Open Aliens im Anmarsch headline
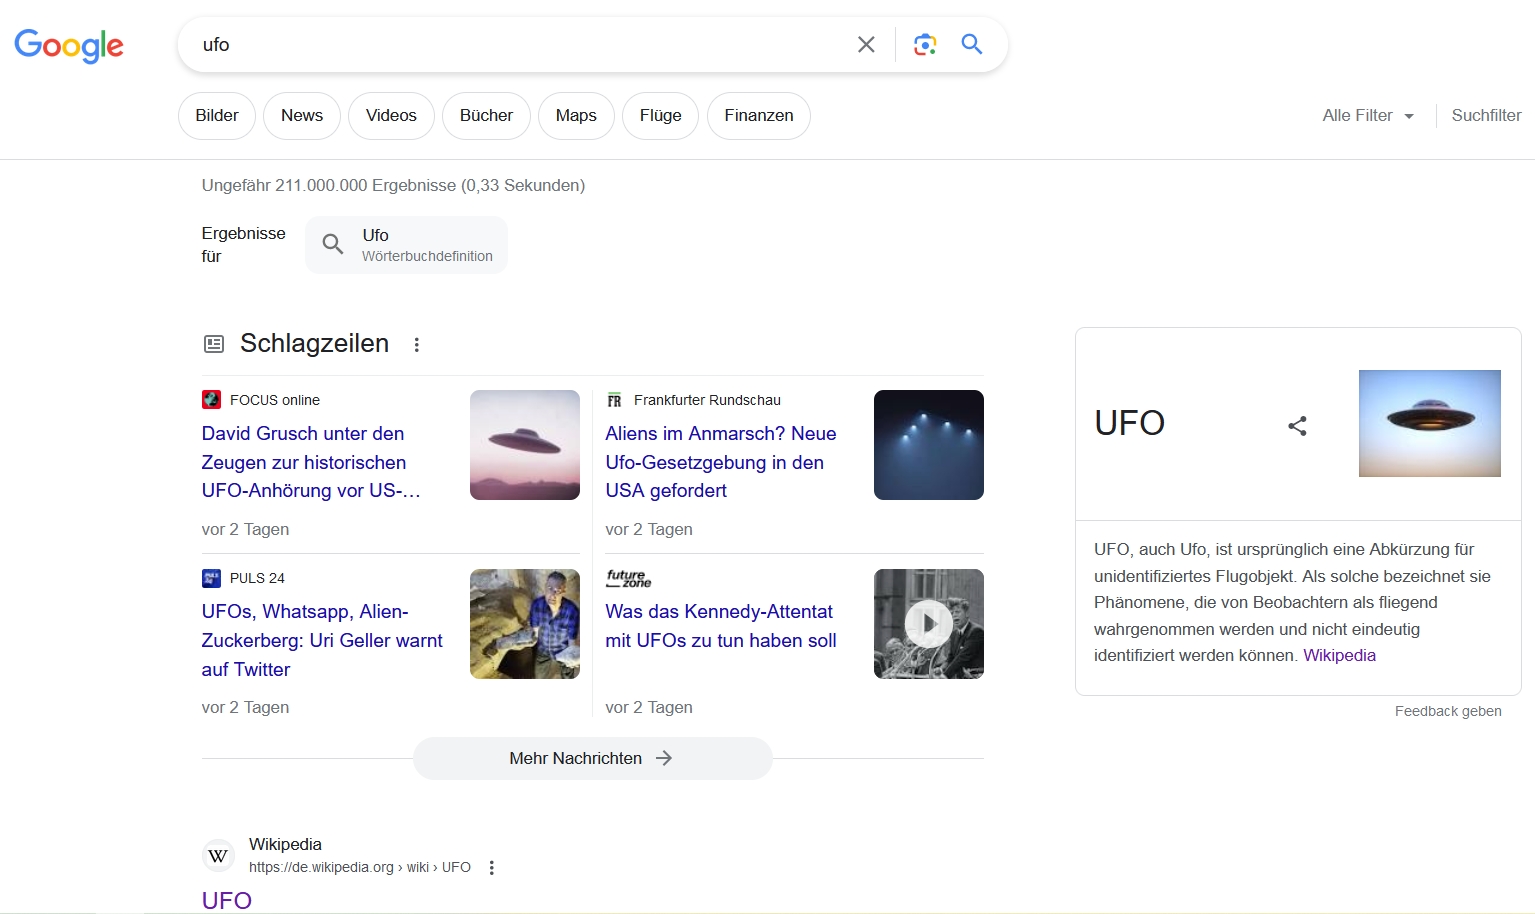This screenshot has height=914, width=1535. coord(721,462)
